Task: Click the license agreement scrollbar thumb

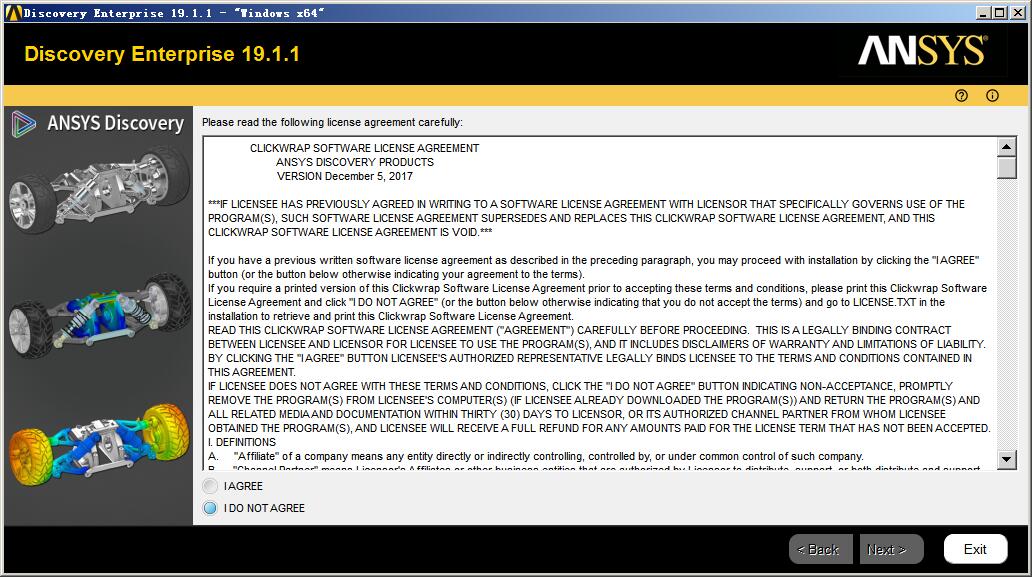Action: click(1006, 168)
